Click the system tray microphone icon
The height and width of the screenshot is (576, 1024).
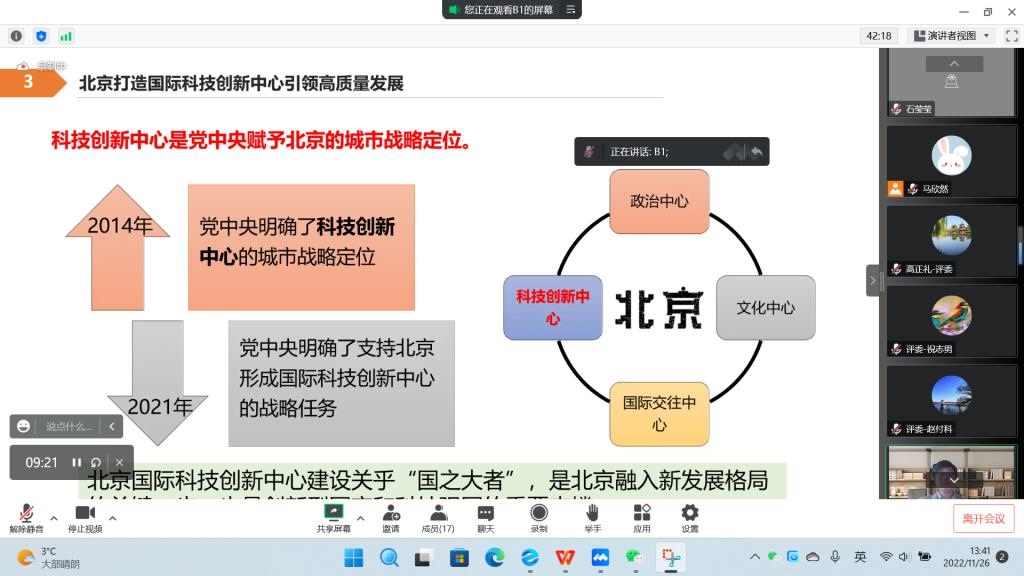tap(835, 556)
